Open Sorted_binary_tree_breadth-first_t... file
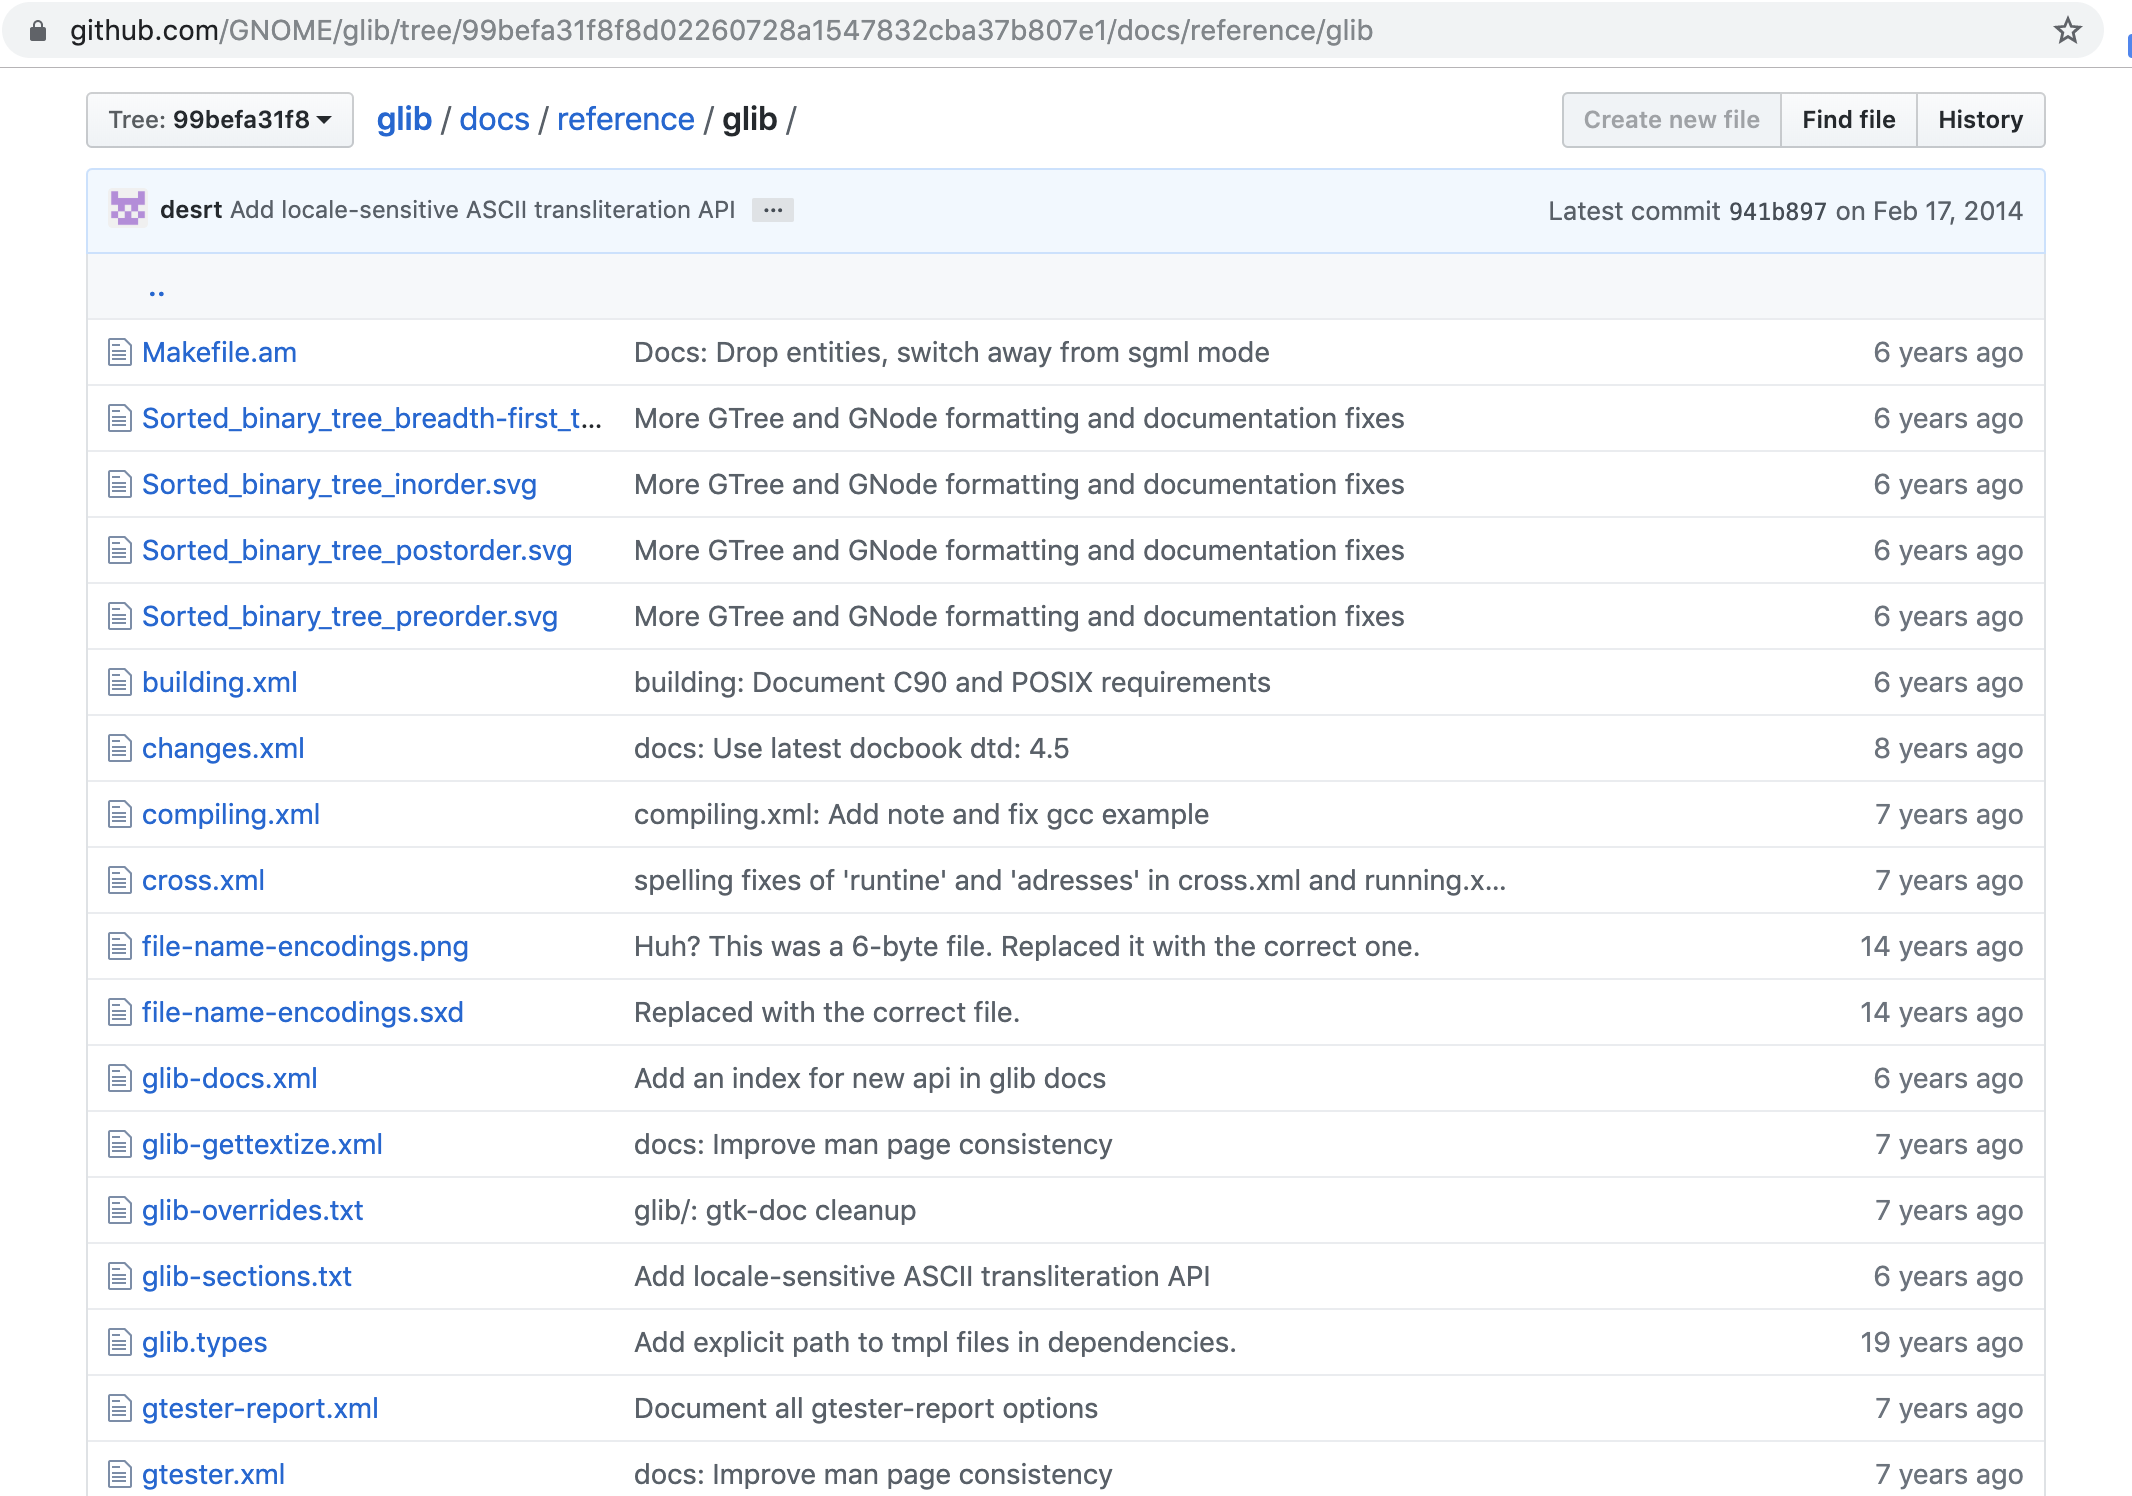 (372, 419)
